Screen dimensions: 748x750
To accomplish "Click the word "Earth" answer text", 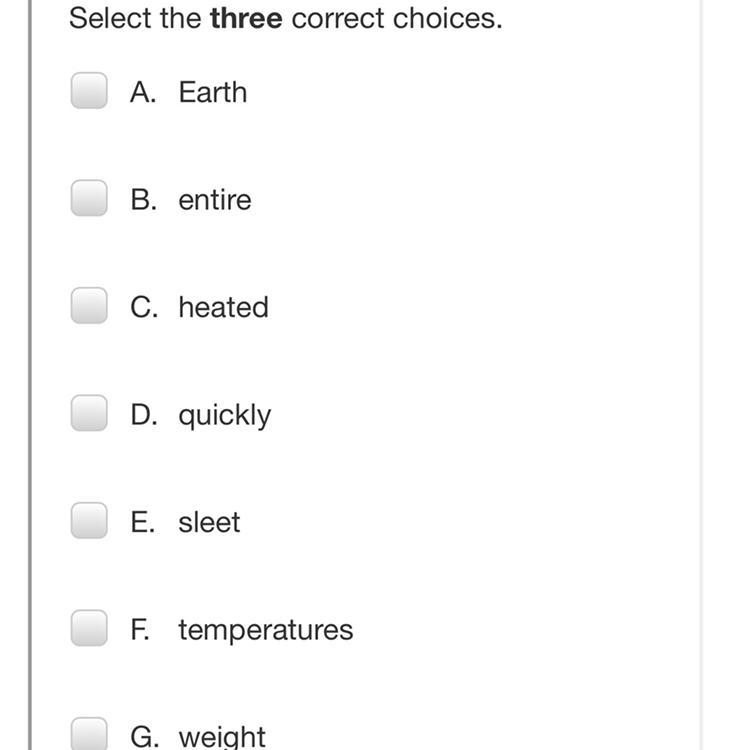I will pos(212,91).
